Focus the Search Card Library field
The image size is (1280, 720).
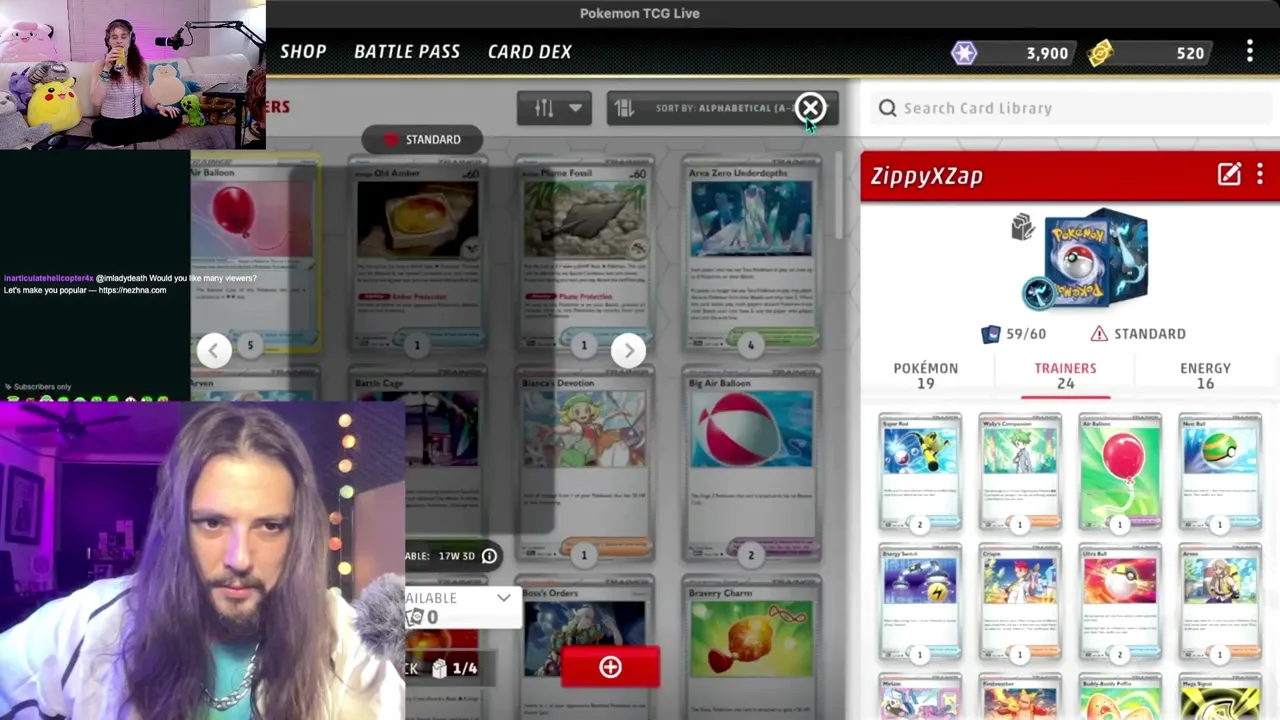(x=1069, y=108)
